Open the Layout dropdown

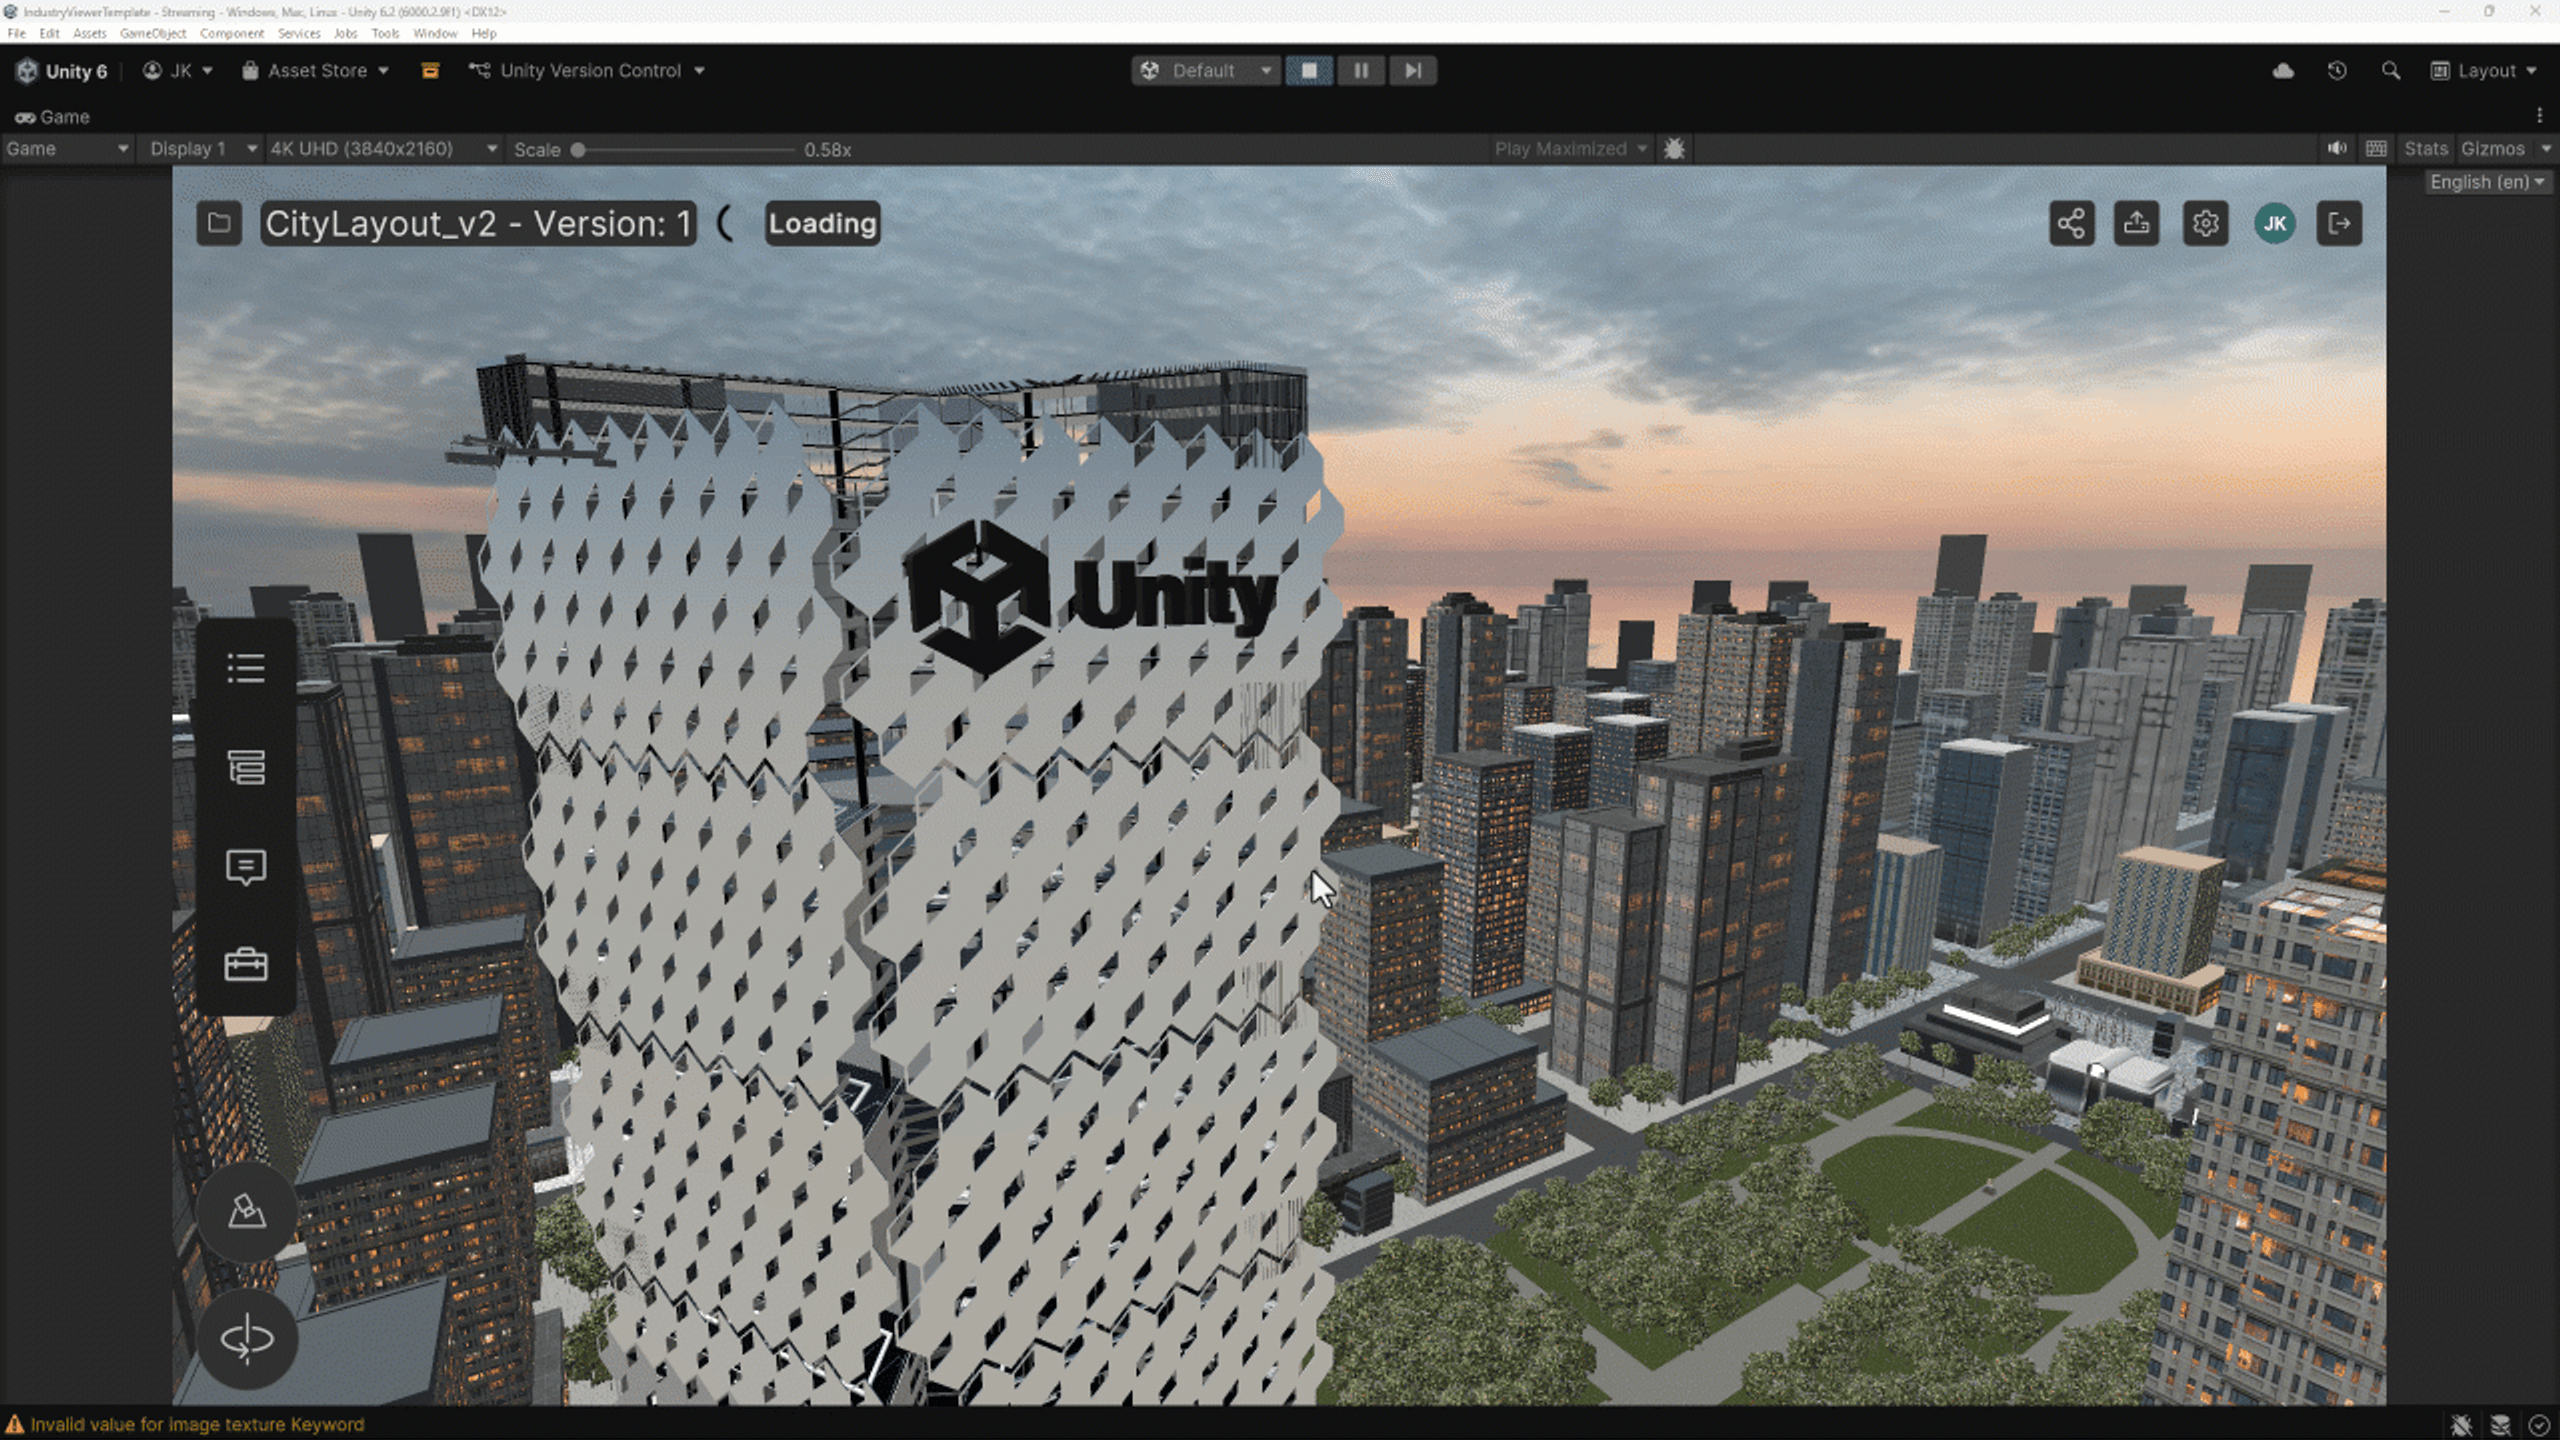click(x=2484, y=71)
